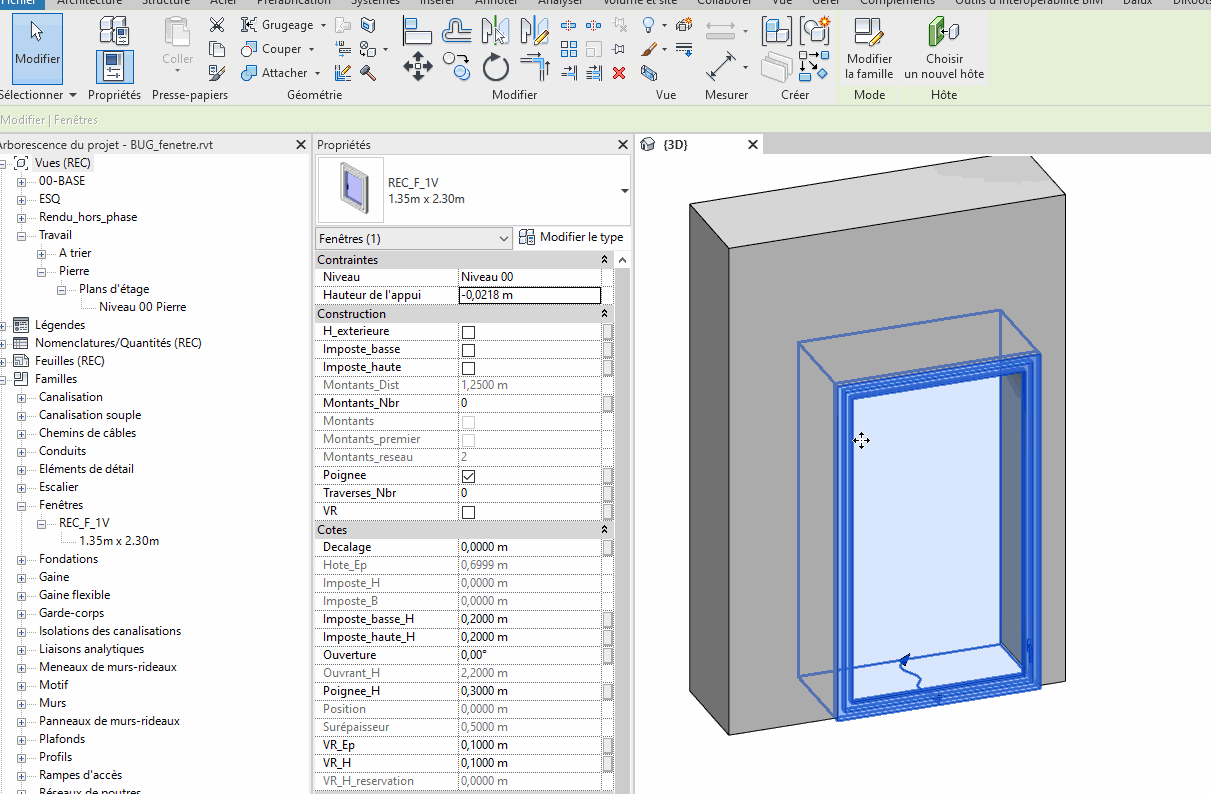Select the Rotation tool
Viewport: 1211px width, 794px height.
496,67
